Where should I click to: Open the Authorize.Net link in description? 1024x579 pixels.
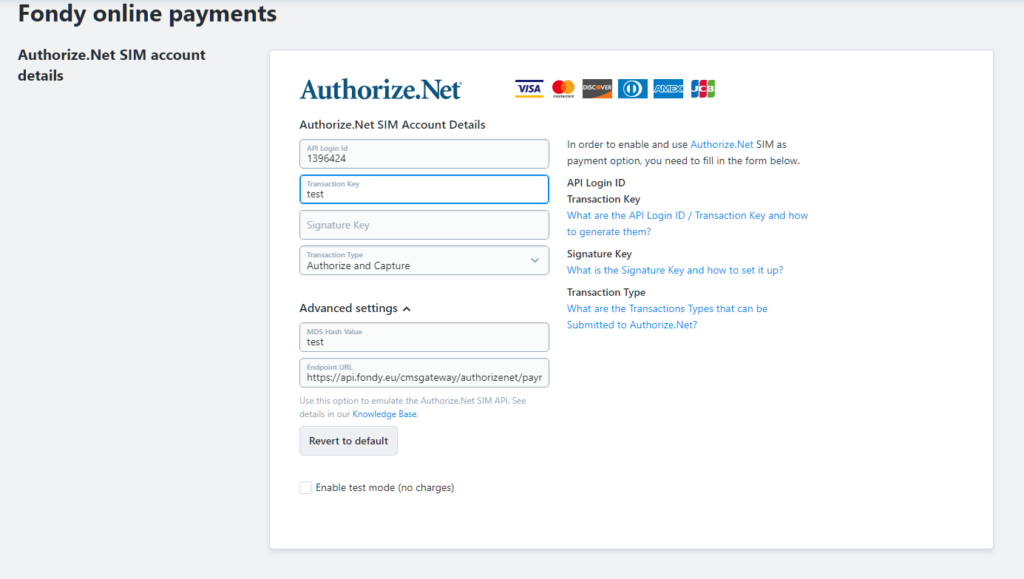(x=722, y=144)
